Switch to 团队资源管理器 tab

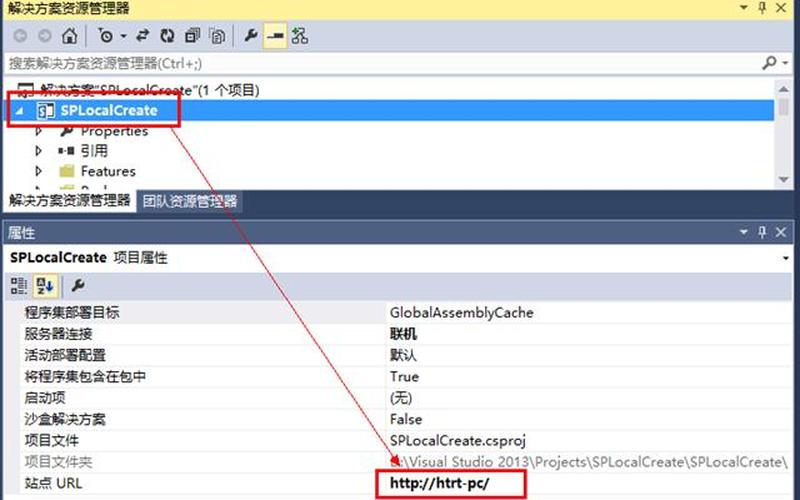pyautogui.click(x=190, y=201)
